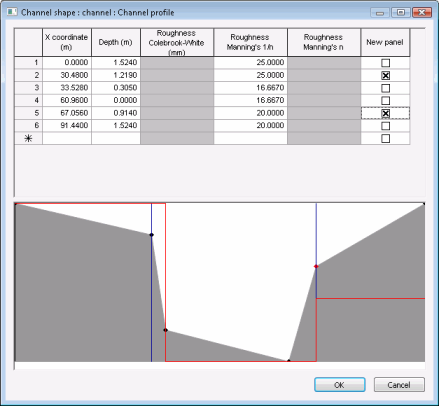Select the new row asterisk marker

(x=28, y=138)
